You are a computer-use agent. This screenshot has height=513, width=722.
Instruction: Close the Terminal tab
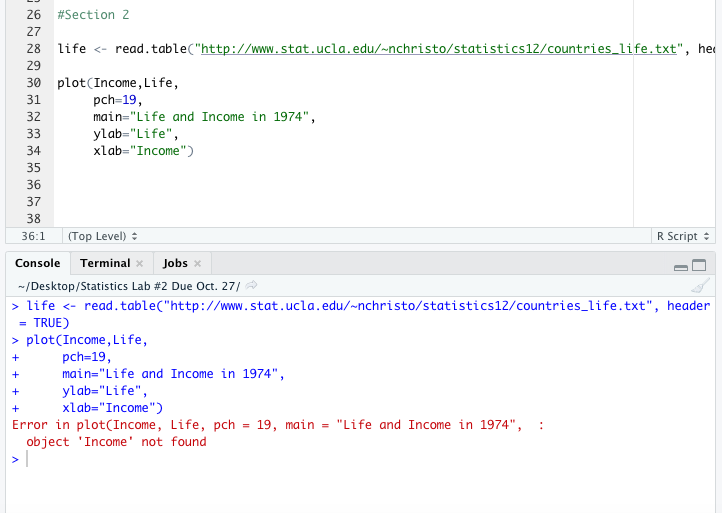[140, 263]
